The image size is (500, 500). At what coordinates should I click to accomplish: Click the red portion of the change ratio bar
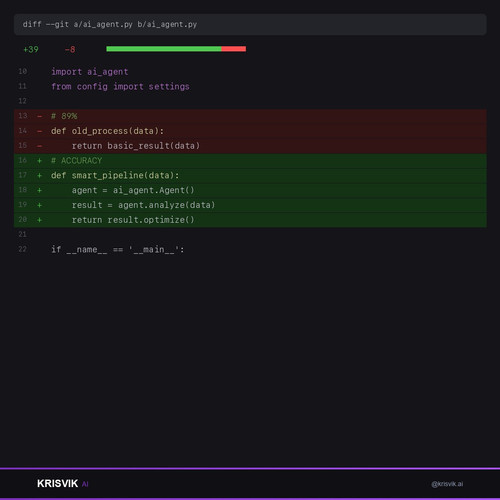coord(234,49)
